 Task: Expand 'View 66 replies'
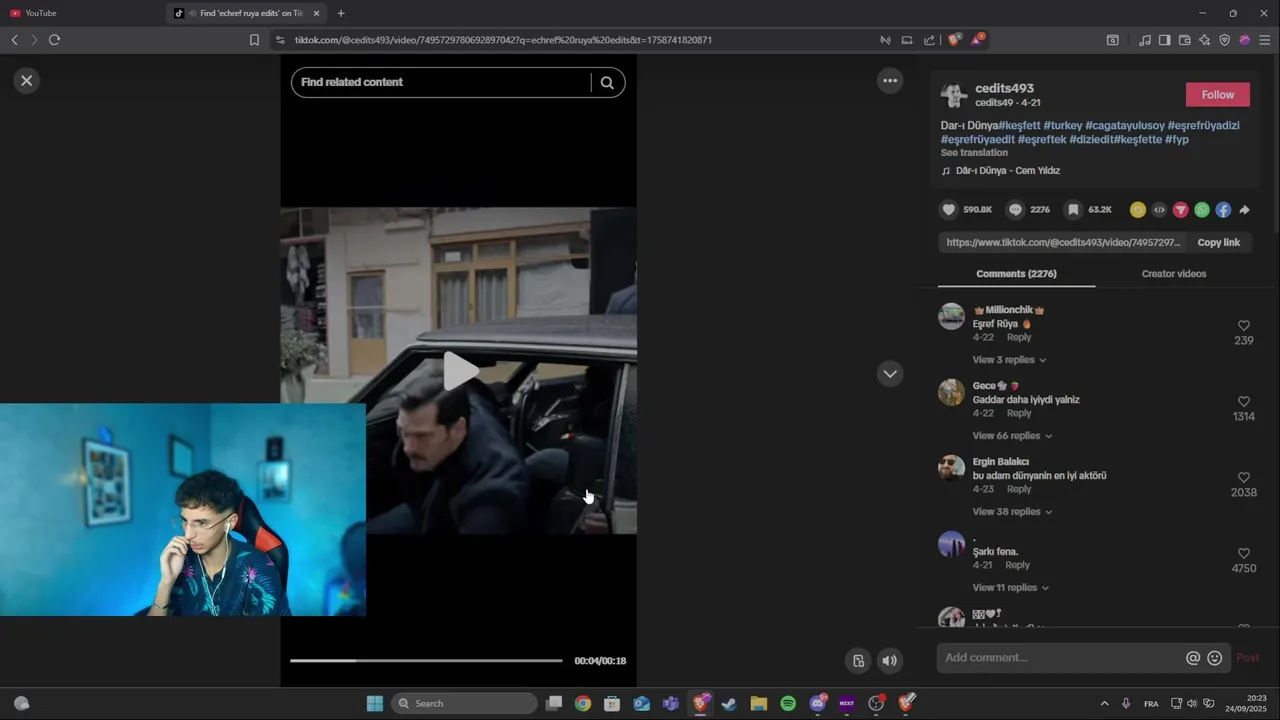1012,436
